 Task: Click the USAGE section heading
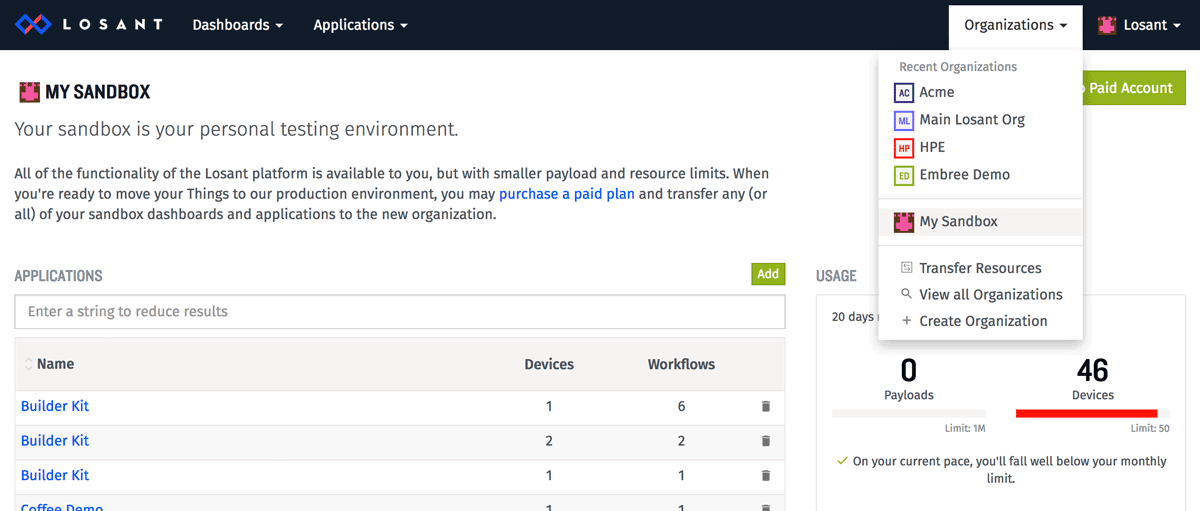tap(836, 276)
